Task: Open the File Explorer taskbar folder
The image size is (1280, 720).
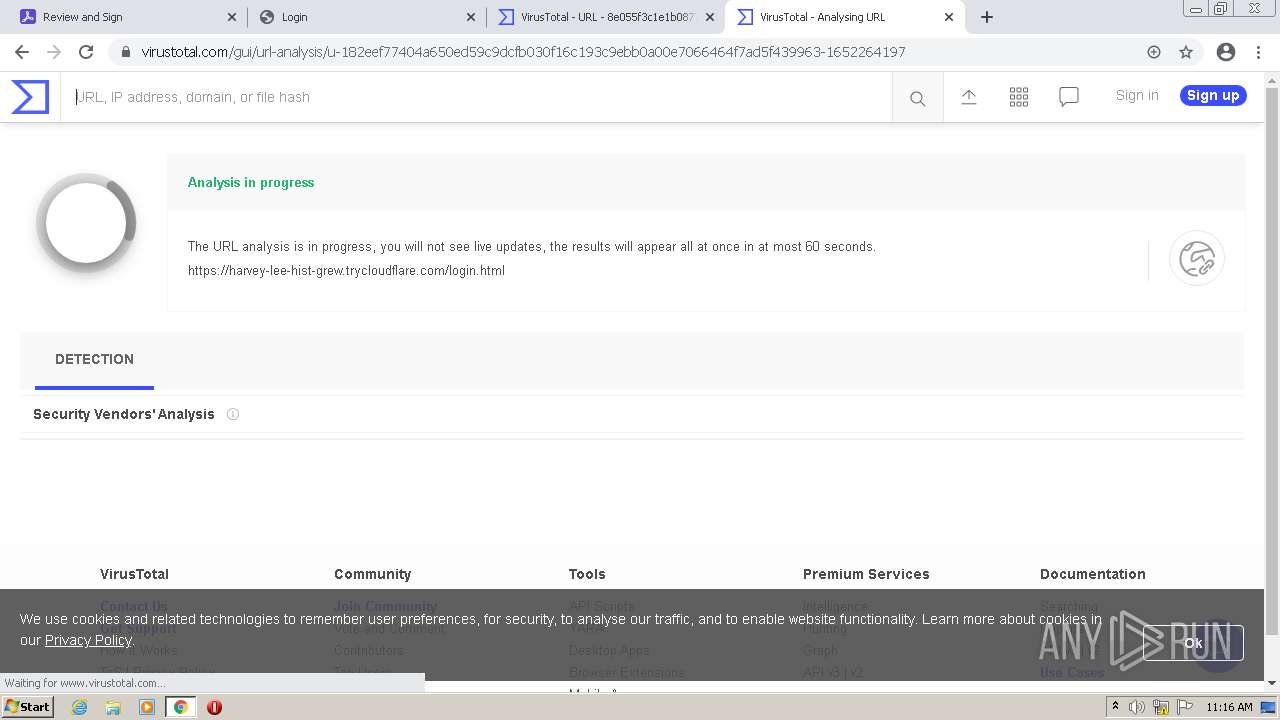Action: pos(113,707)
